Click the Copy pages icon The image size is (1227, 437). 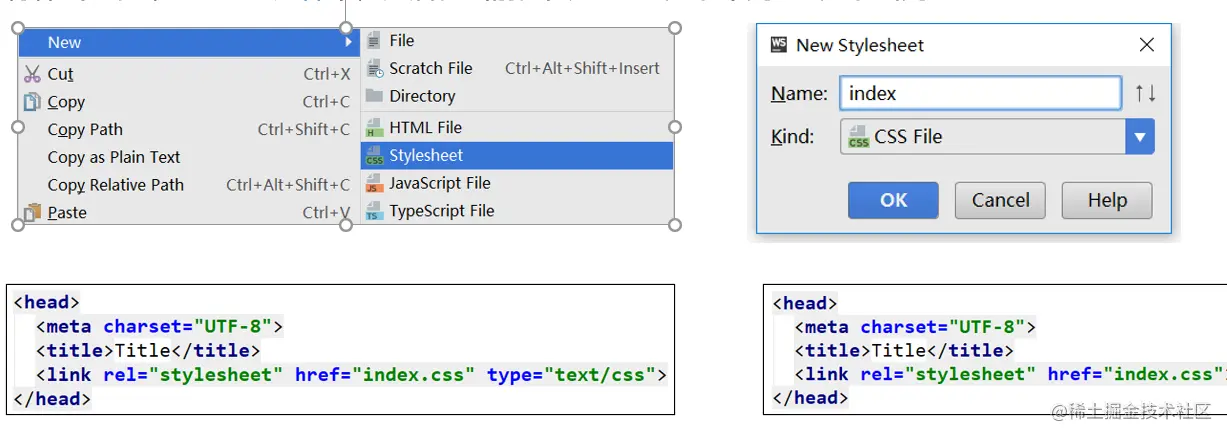[32, 102]
